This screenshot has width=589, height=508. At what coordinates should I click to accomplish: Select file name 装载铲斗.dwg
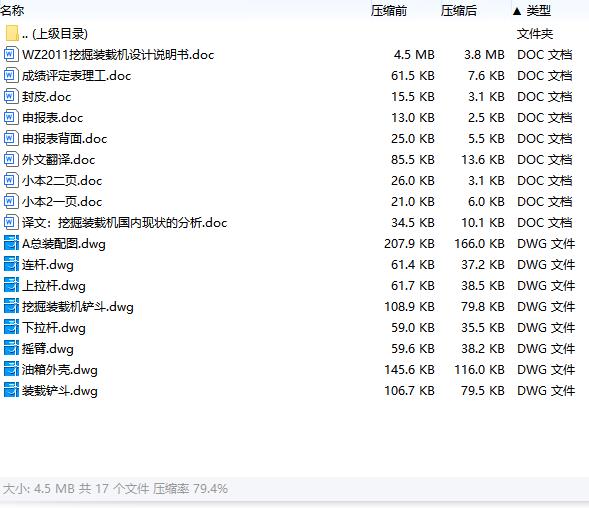[x=60, y=391]
